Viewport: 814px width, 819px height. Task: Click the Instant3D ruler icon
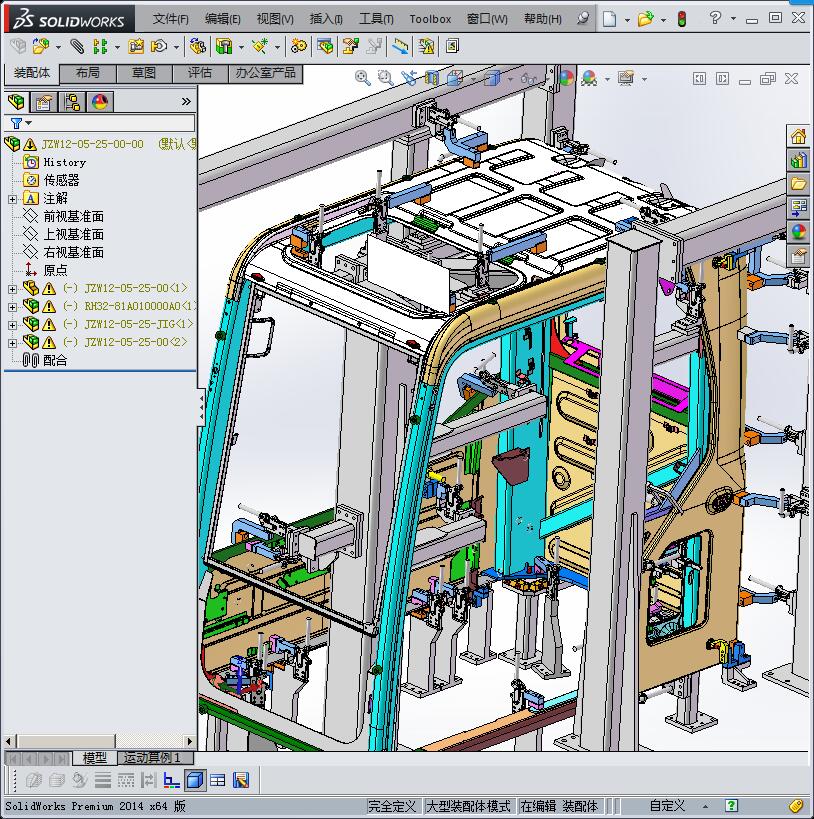click(401, 46)
